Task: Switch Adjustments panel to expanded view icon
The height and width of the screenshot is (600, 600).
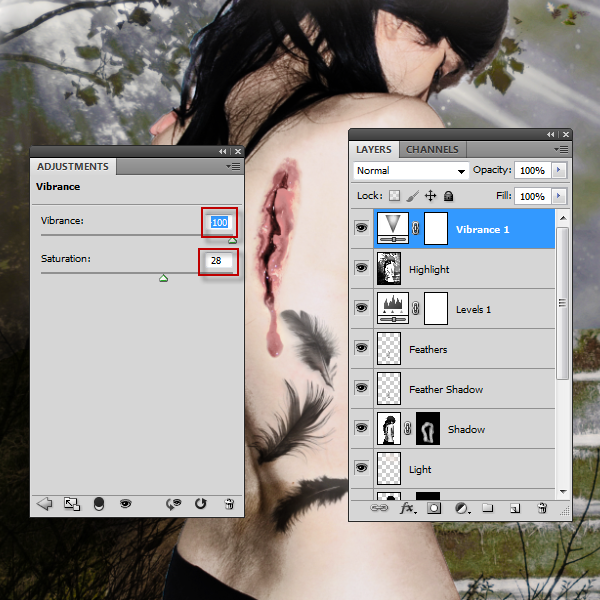Action: coord(72,504)
